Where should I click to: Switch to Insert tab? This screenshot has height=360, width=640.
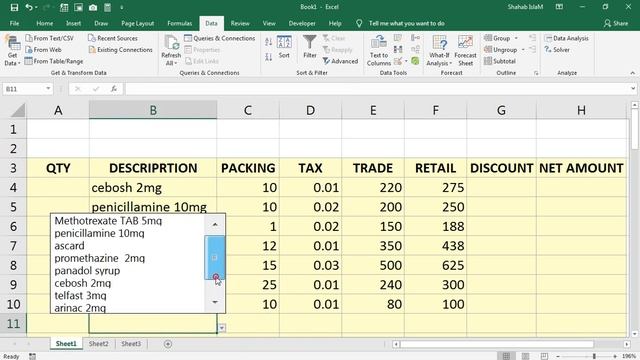tap(73, 23)
